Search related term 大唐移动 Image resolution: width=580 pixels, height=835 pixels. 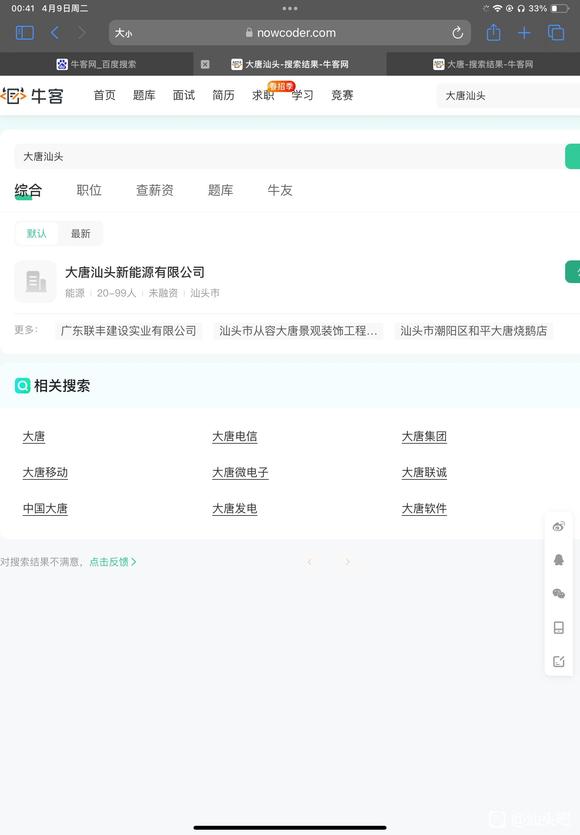point(45,472)
